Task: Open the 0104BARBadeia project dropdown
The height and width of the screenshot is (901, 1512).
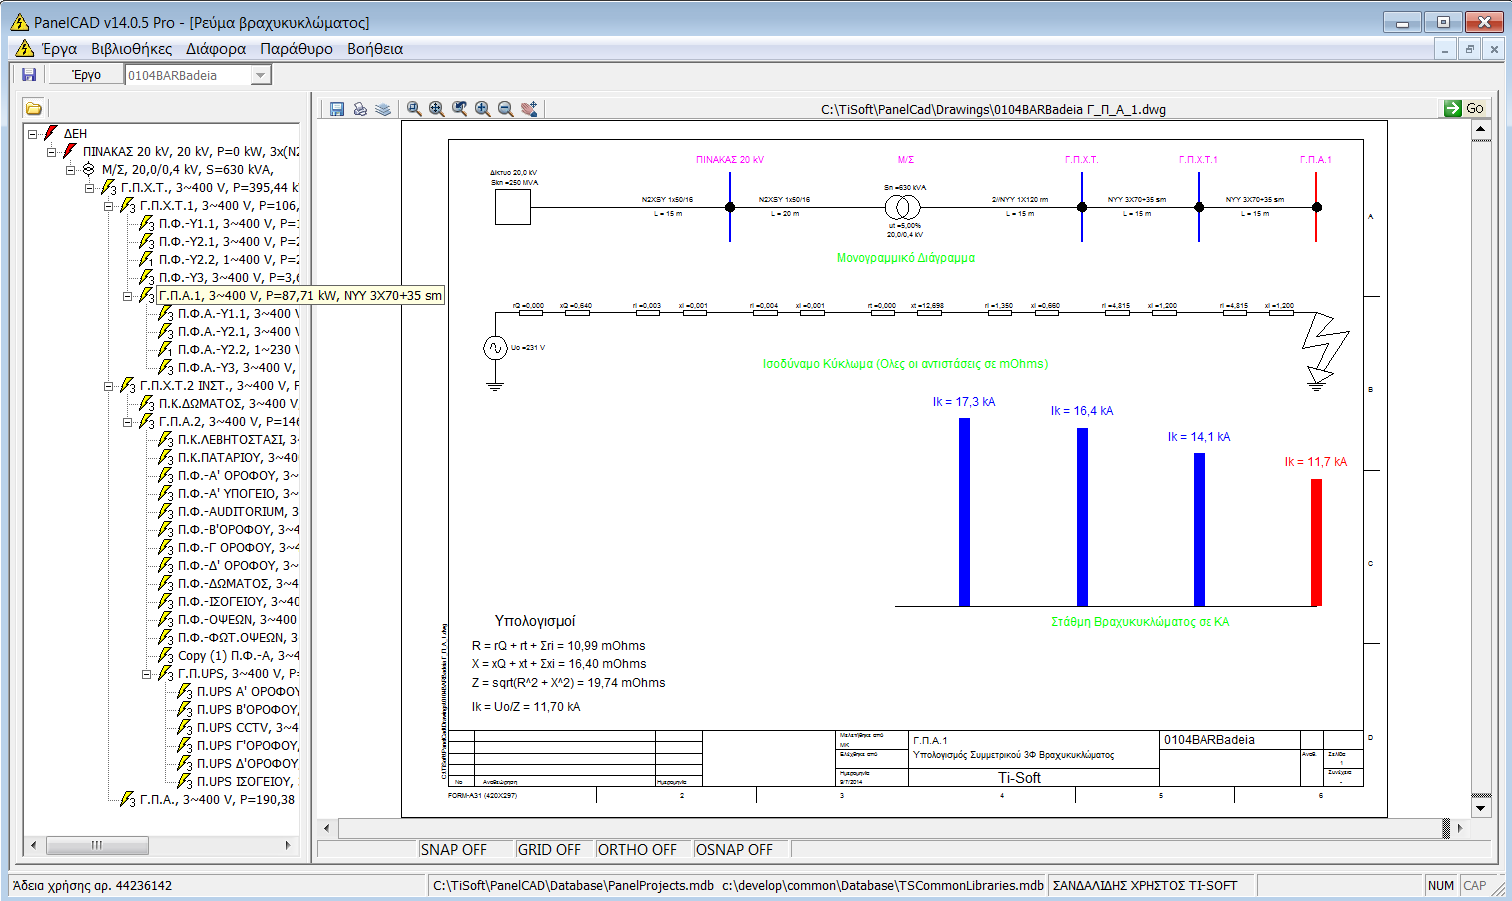Action: coord(262,73)
